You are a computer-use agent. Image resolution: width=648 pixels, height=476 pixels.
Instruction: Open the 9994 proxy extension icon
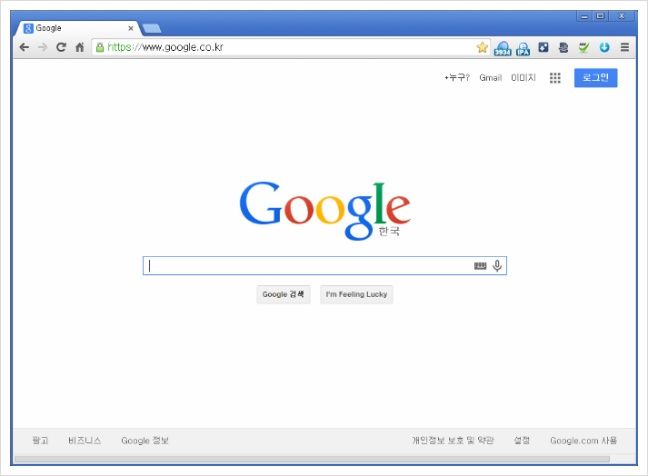point(503,48)
